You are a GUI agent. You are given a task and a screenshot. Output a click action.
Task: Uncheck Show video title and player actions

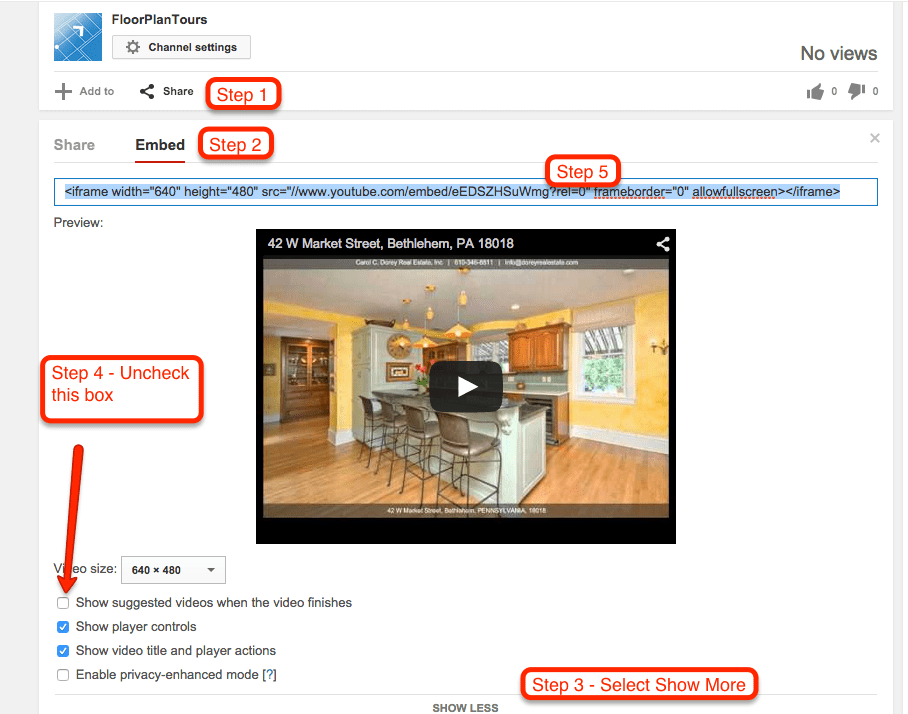click(x=63, y=651)
